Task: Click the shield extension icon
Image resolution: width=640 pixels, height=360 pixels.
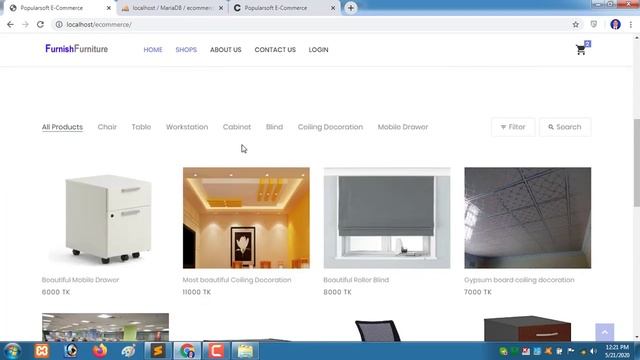Action: point(593,24)
